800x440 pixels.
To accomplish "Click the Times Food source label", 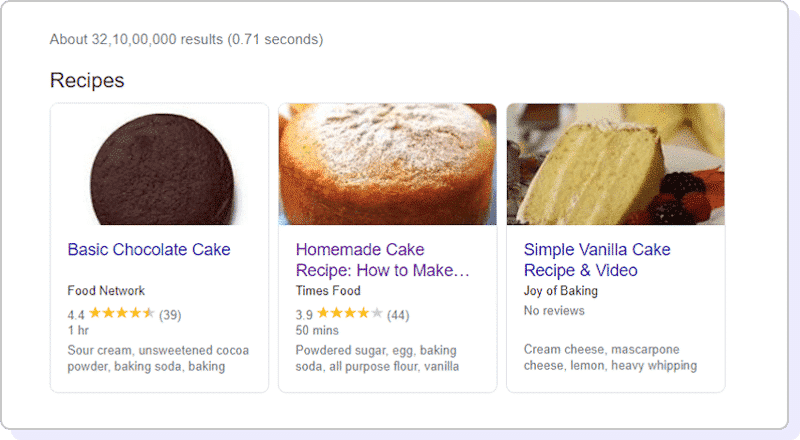I will [x=328, y=290].
